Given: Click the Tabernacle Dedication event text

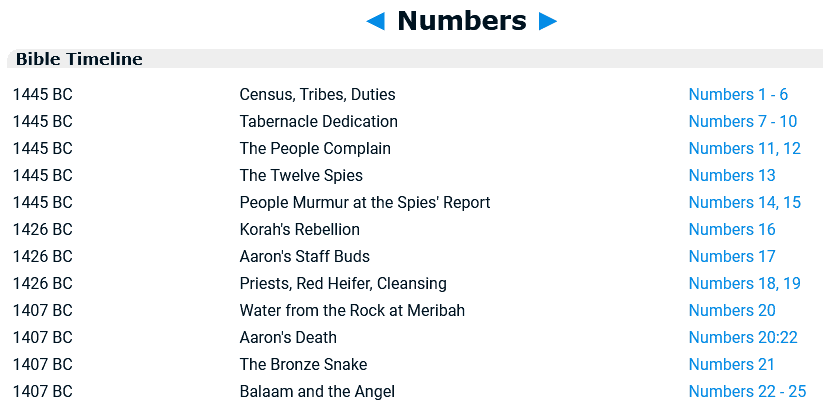Looking at the screenshot, I should (318, 122).
